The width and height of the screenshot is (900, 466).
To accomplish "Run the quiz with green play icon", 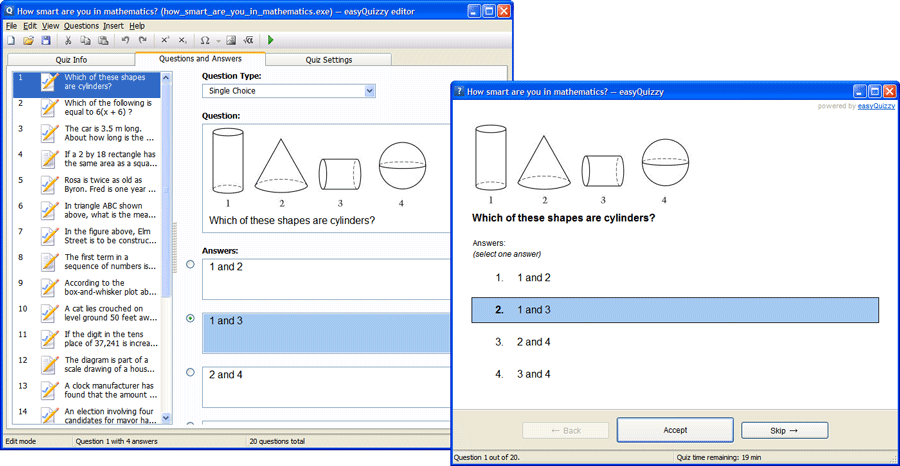I will pyautogui.click(x=271, y=41).
